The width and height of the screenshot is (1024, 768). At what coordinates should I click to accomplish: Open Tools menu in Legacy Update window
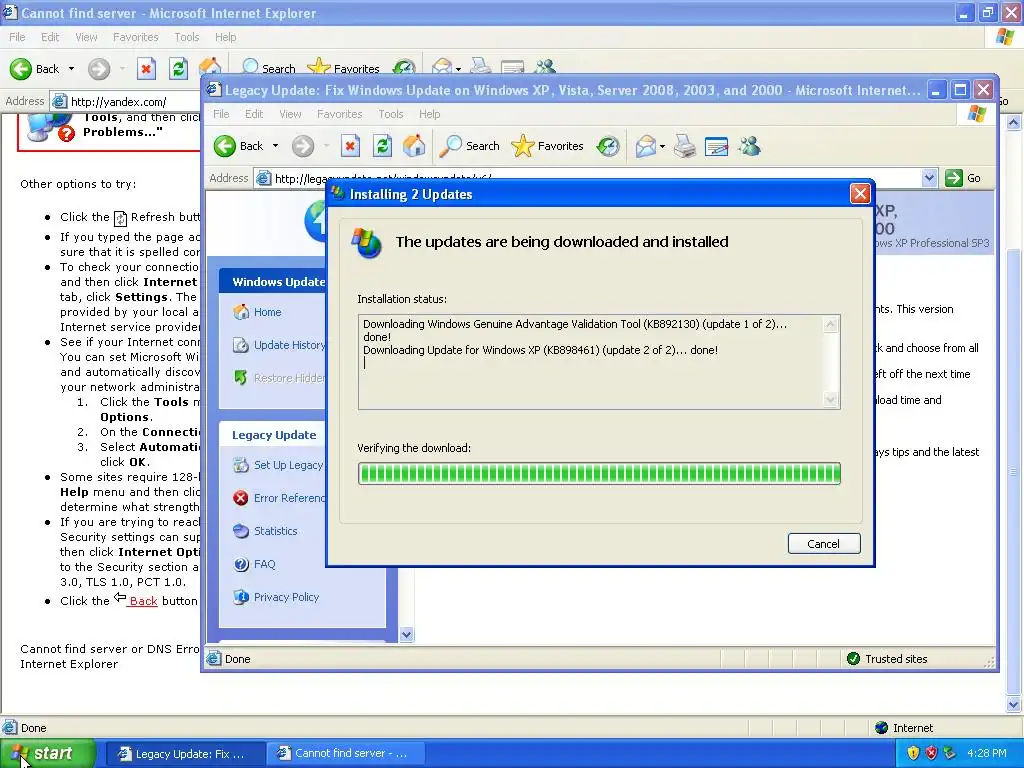(391, 114)
